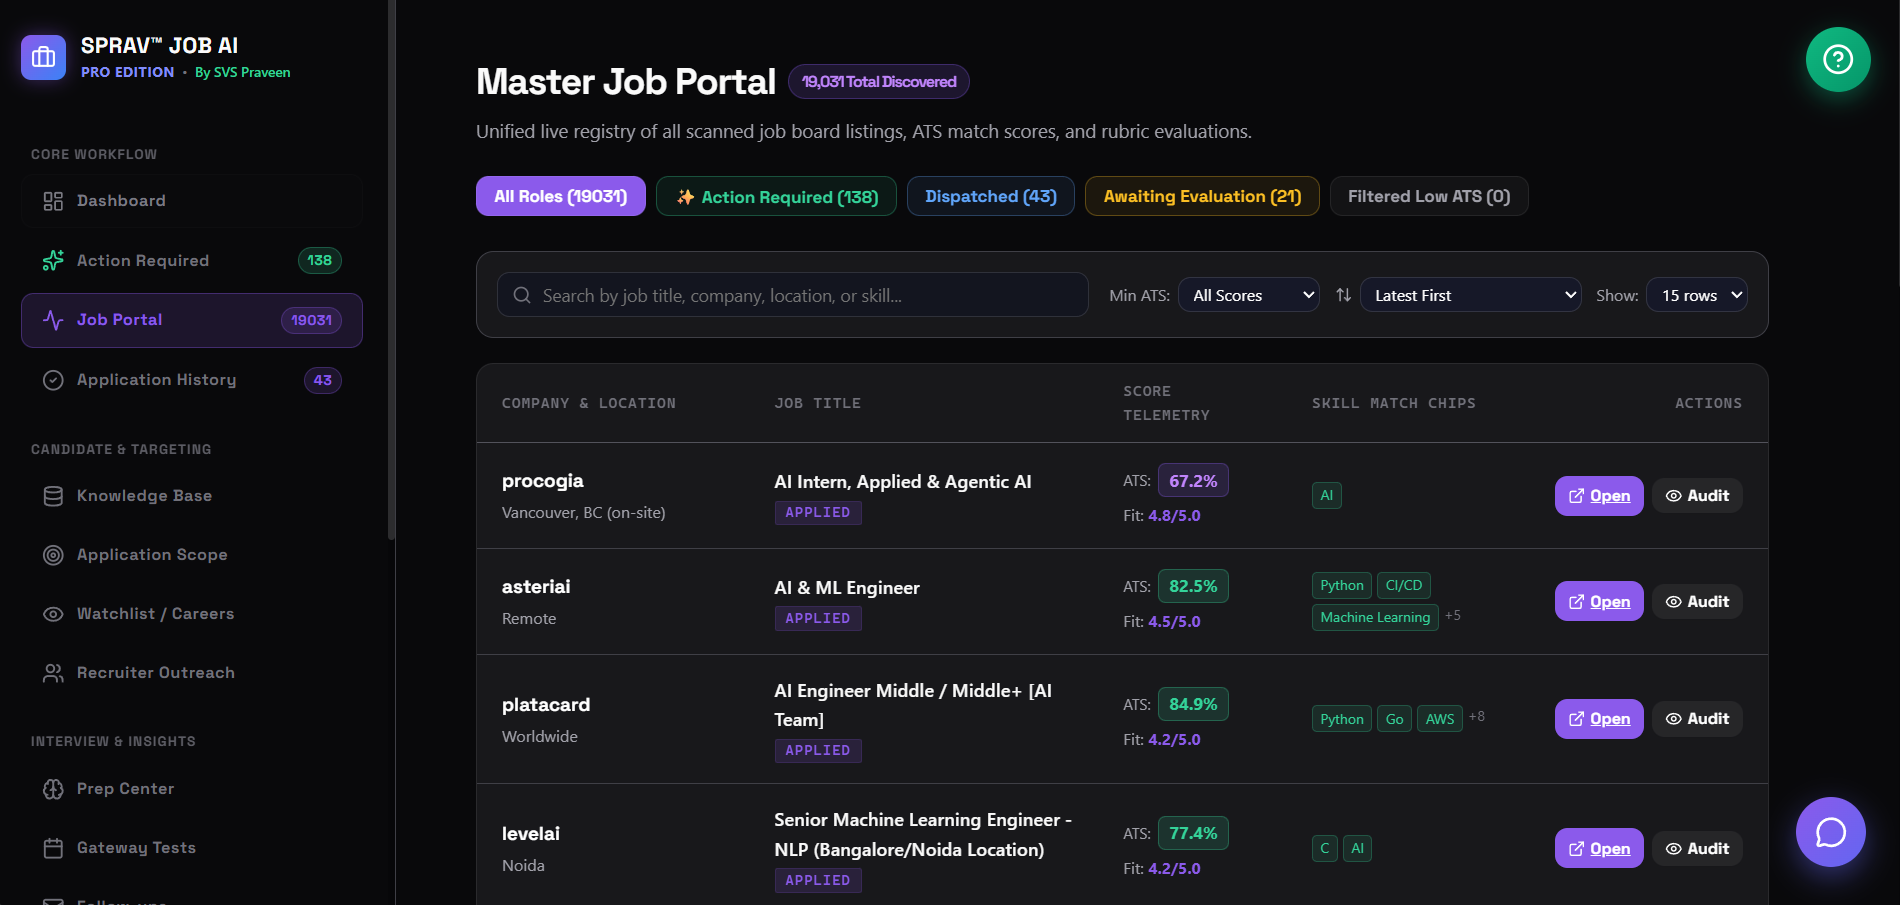Click the 19031 badge on Job Portal
Image resolution: width=1900 pixels, height=905 pixels.
(312, 320)
